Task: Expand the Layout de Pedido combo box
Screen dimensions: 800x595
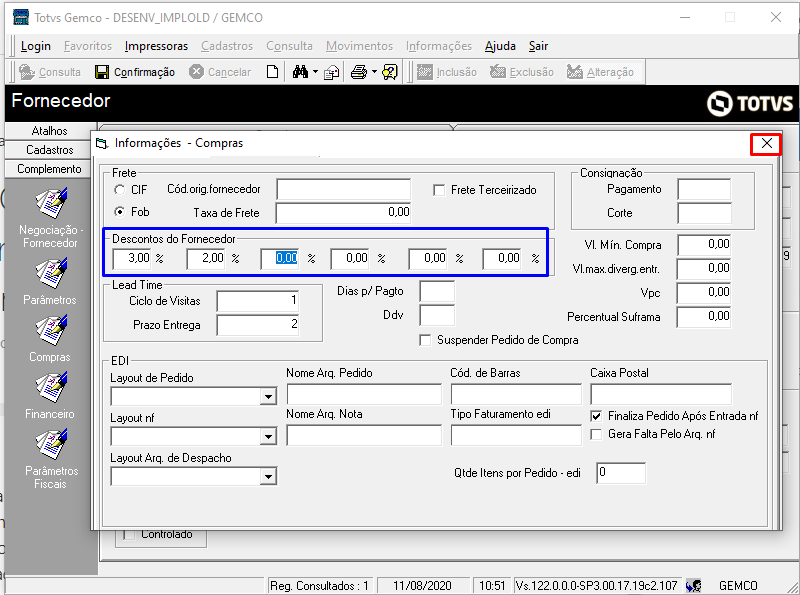Action: (x=268, y=396)
